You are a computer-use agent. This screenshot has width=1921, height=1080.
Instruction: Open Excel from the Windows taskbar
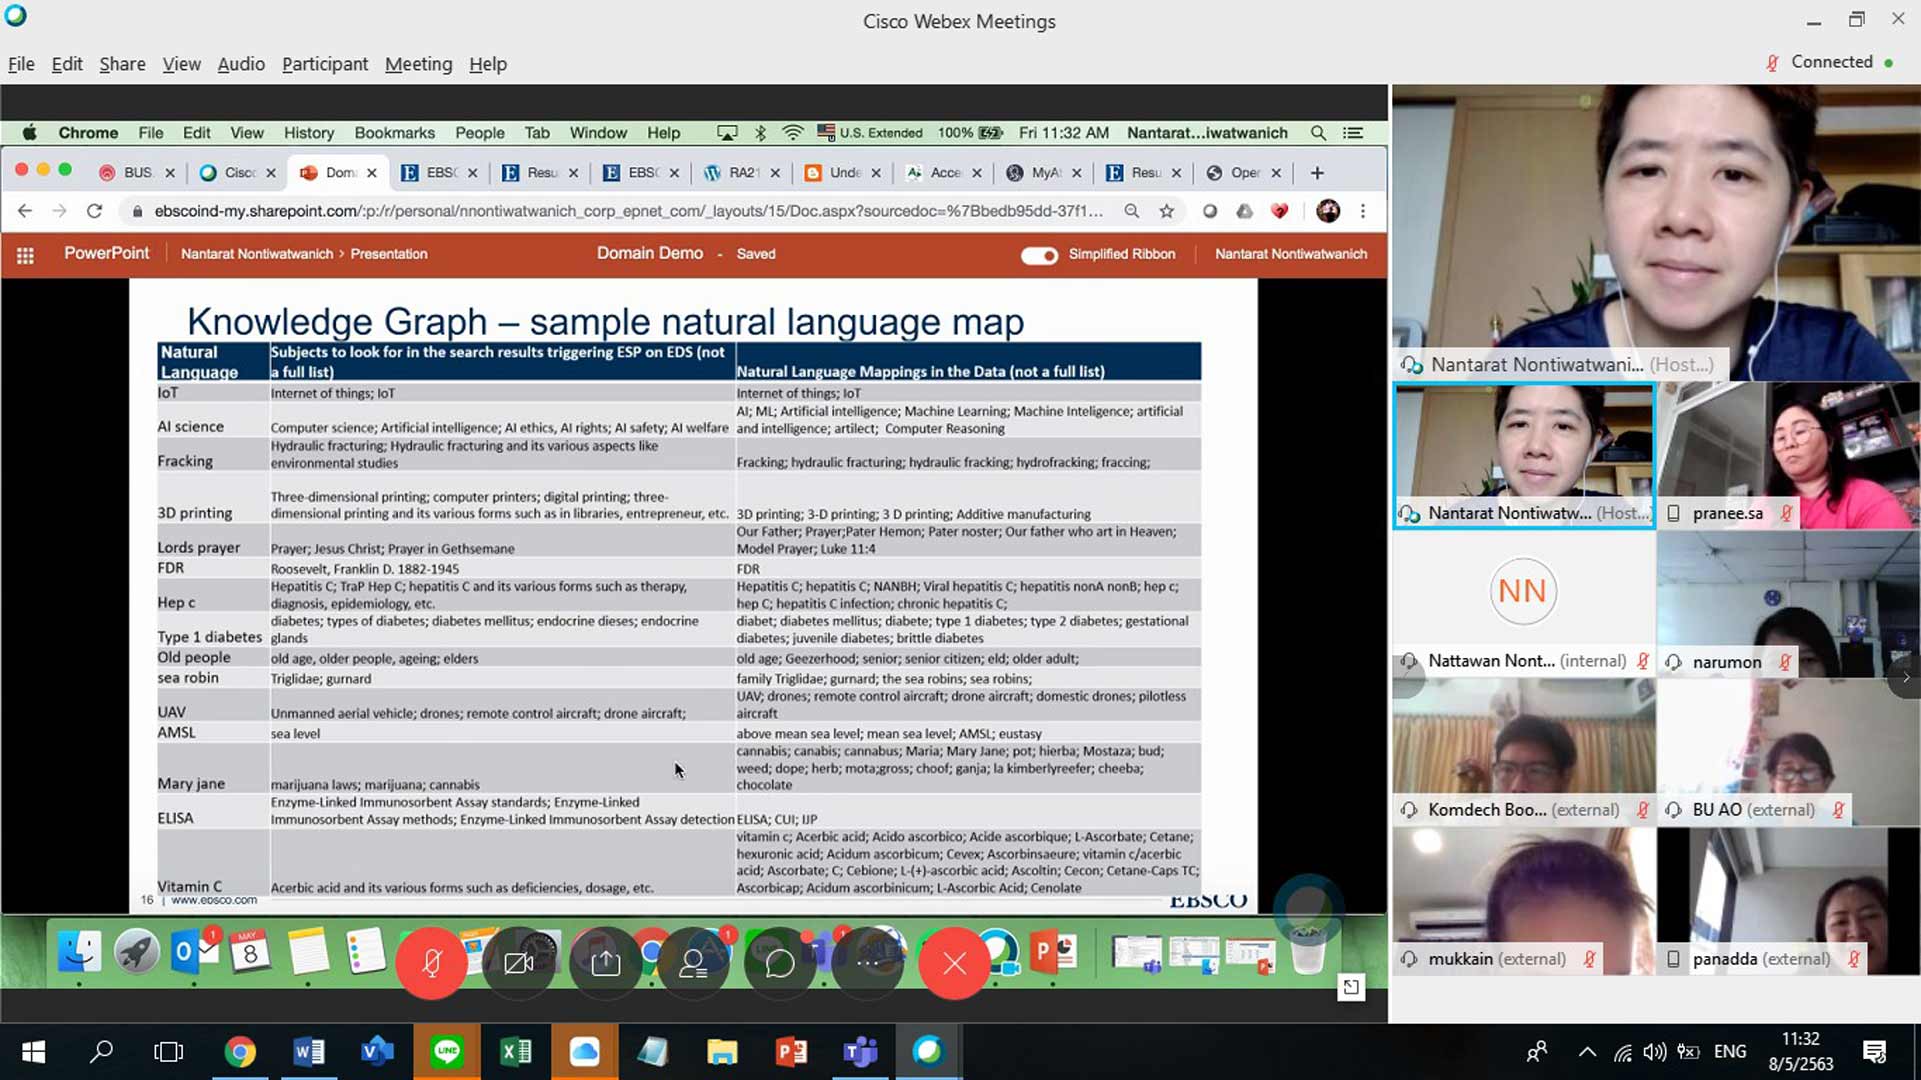(x=516, y=1052)
